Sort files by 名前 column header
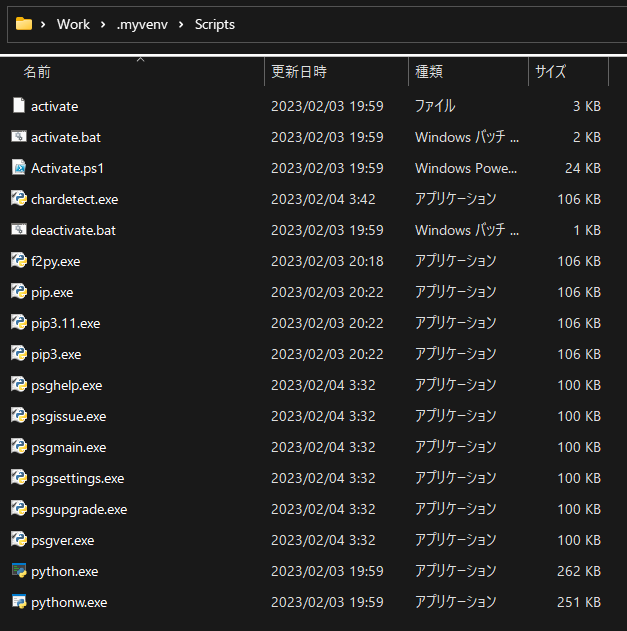Image resolution: width=627 pixels, height=631 pixels. coord(38,72)
